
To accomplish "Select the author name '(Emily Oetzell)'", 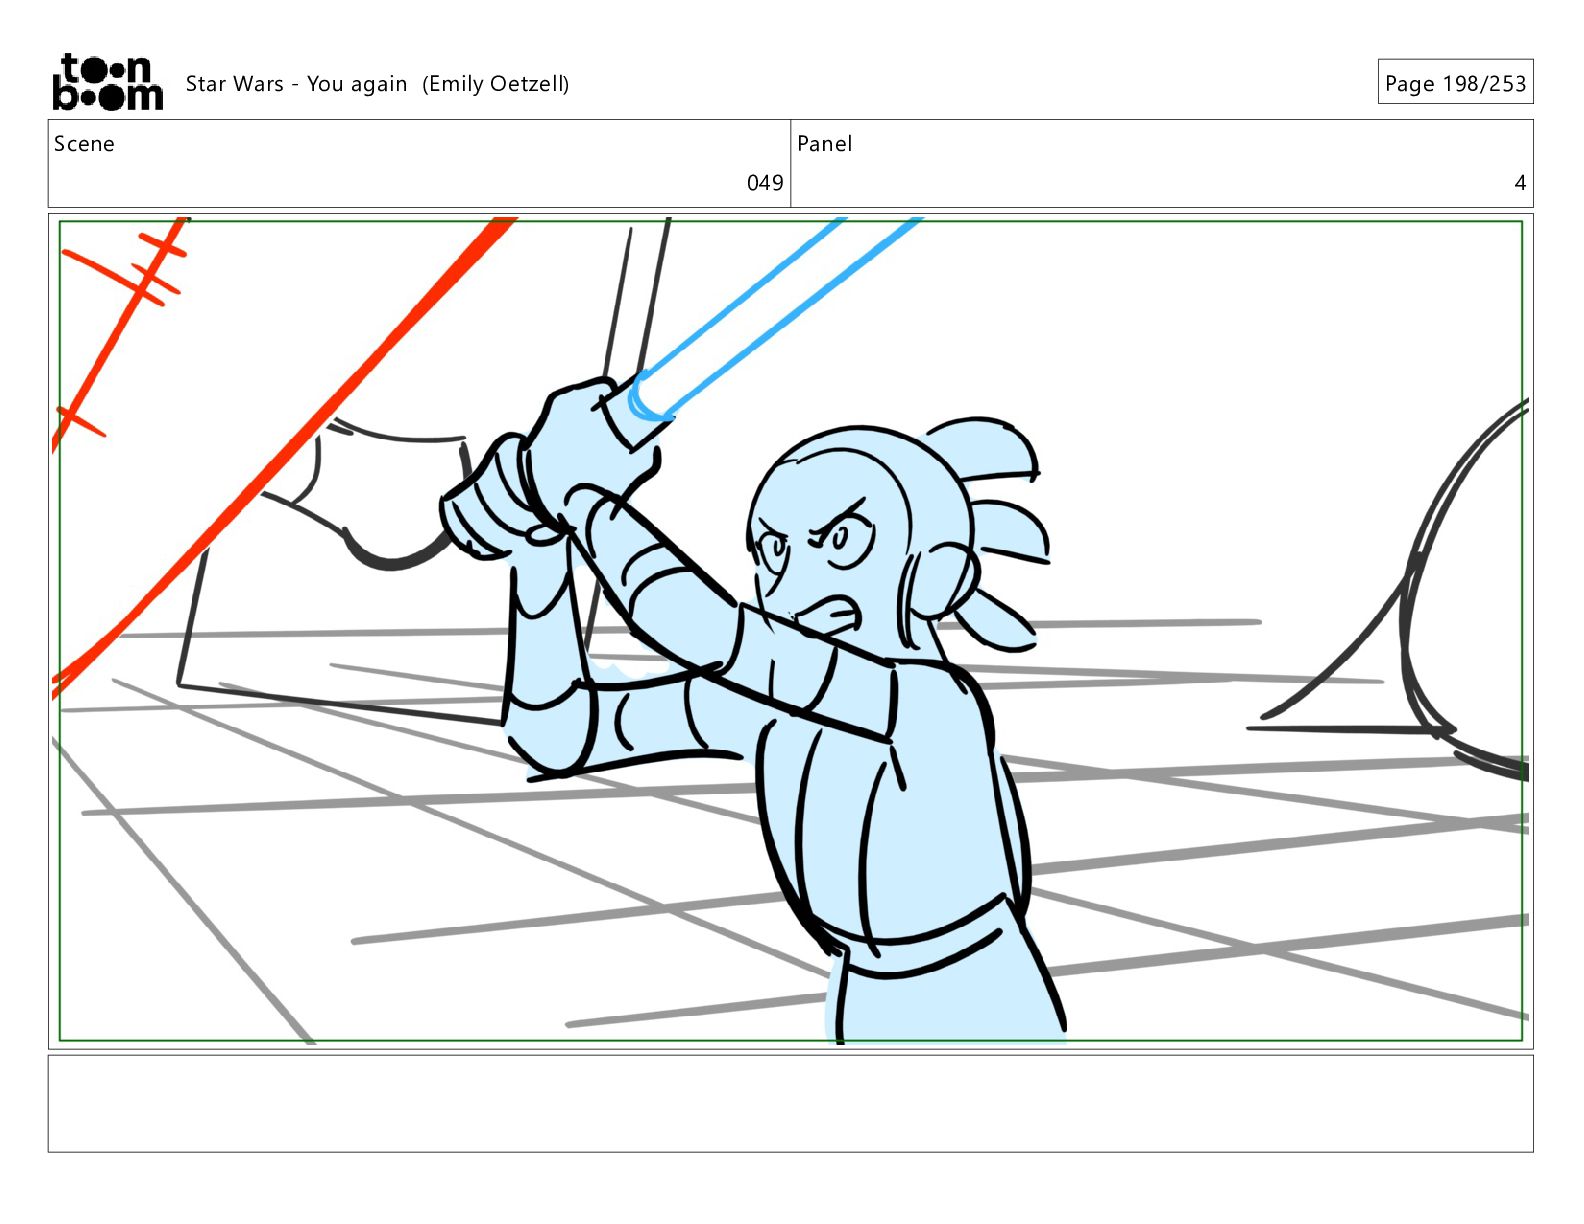I will tap(495, 84).
